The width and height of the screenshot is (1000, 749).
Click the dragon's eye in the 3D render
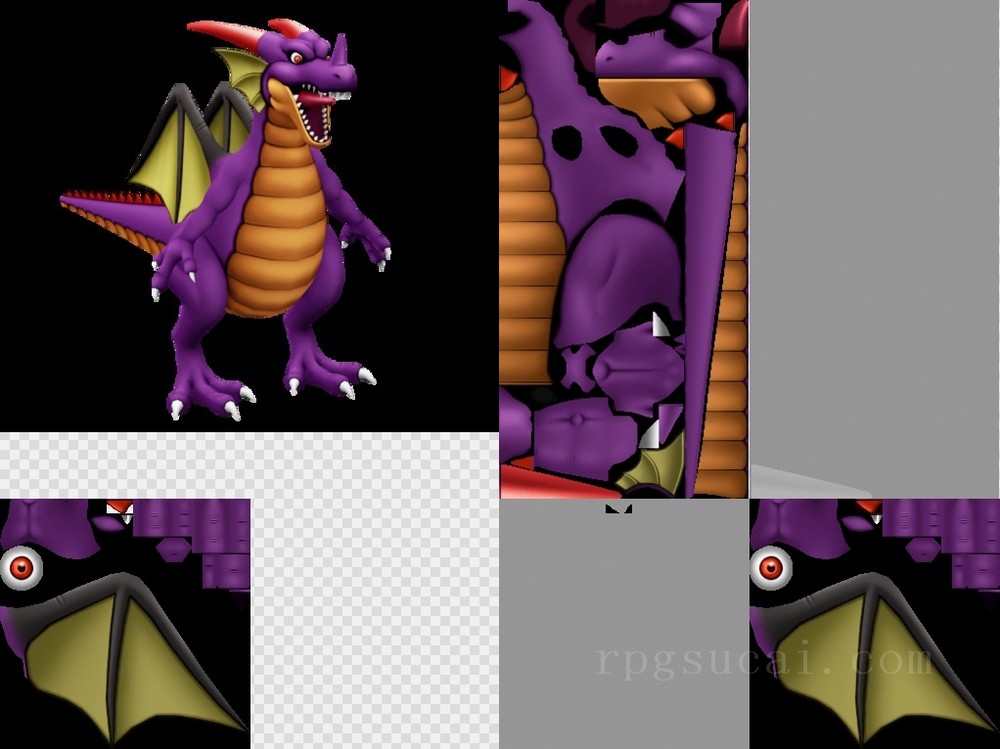pos(296,58)
